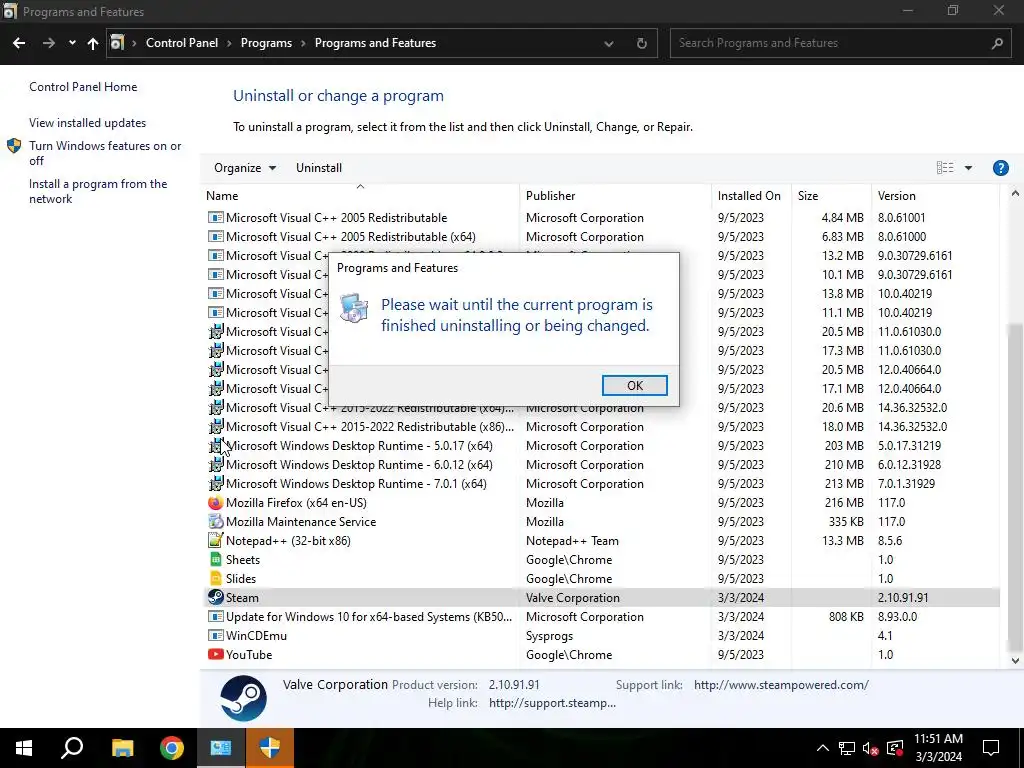Click the large Steam logo in details pane
1024x768 pixels.
(243, 698)
